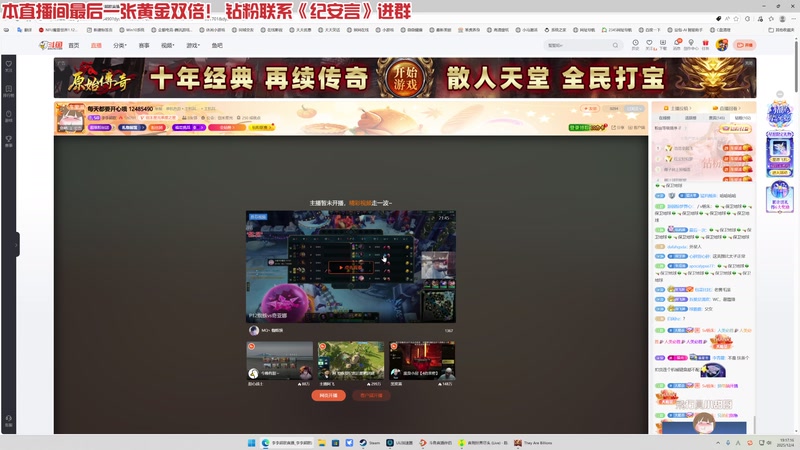Open the ranking icon in left sidebar
Screen dimensions: 800x450
(9, 91)
